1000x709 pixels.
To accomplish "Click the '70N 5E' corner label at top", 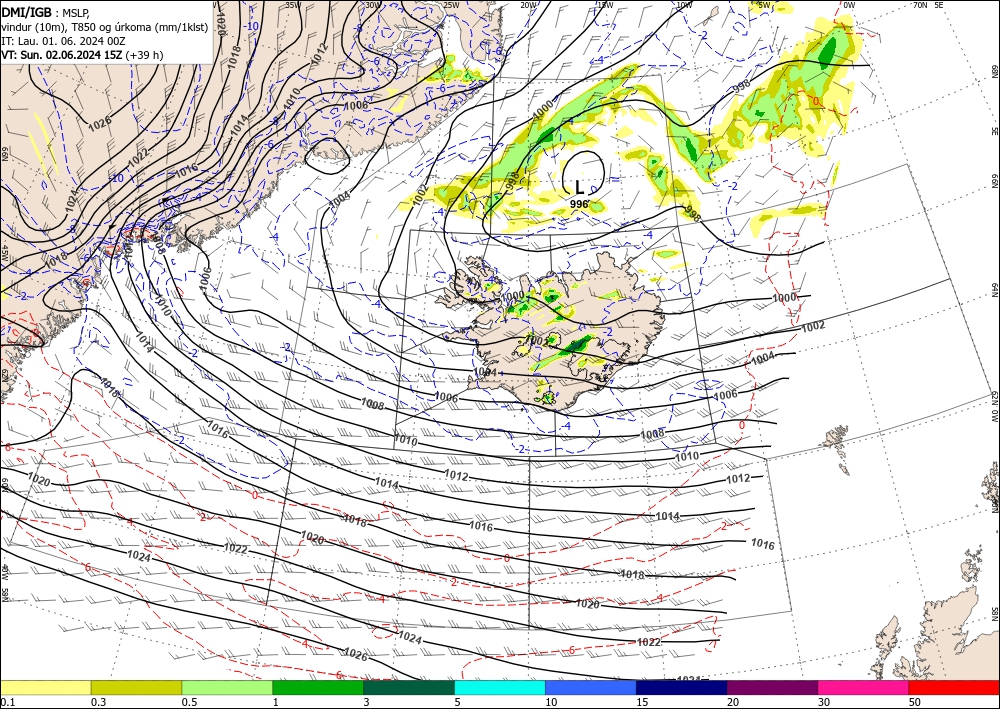I will [x=928, y=5].
